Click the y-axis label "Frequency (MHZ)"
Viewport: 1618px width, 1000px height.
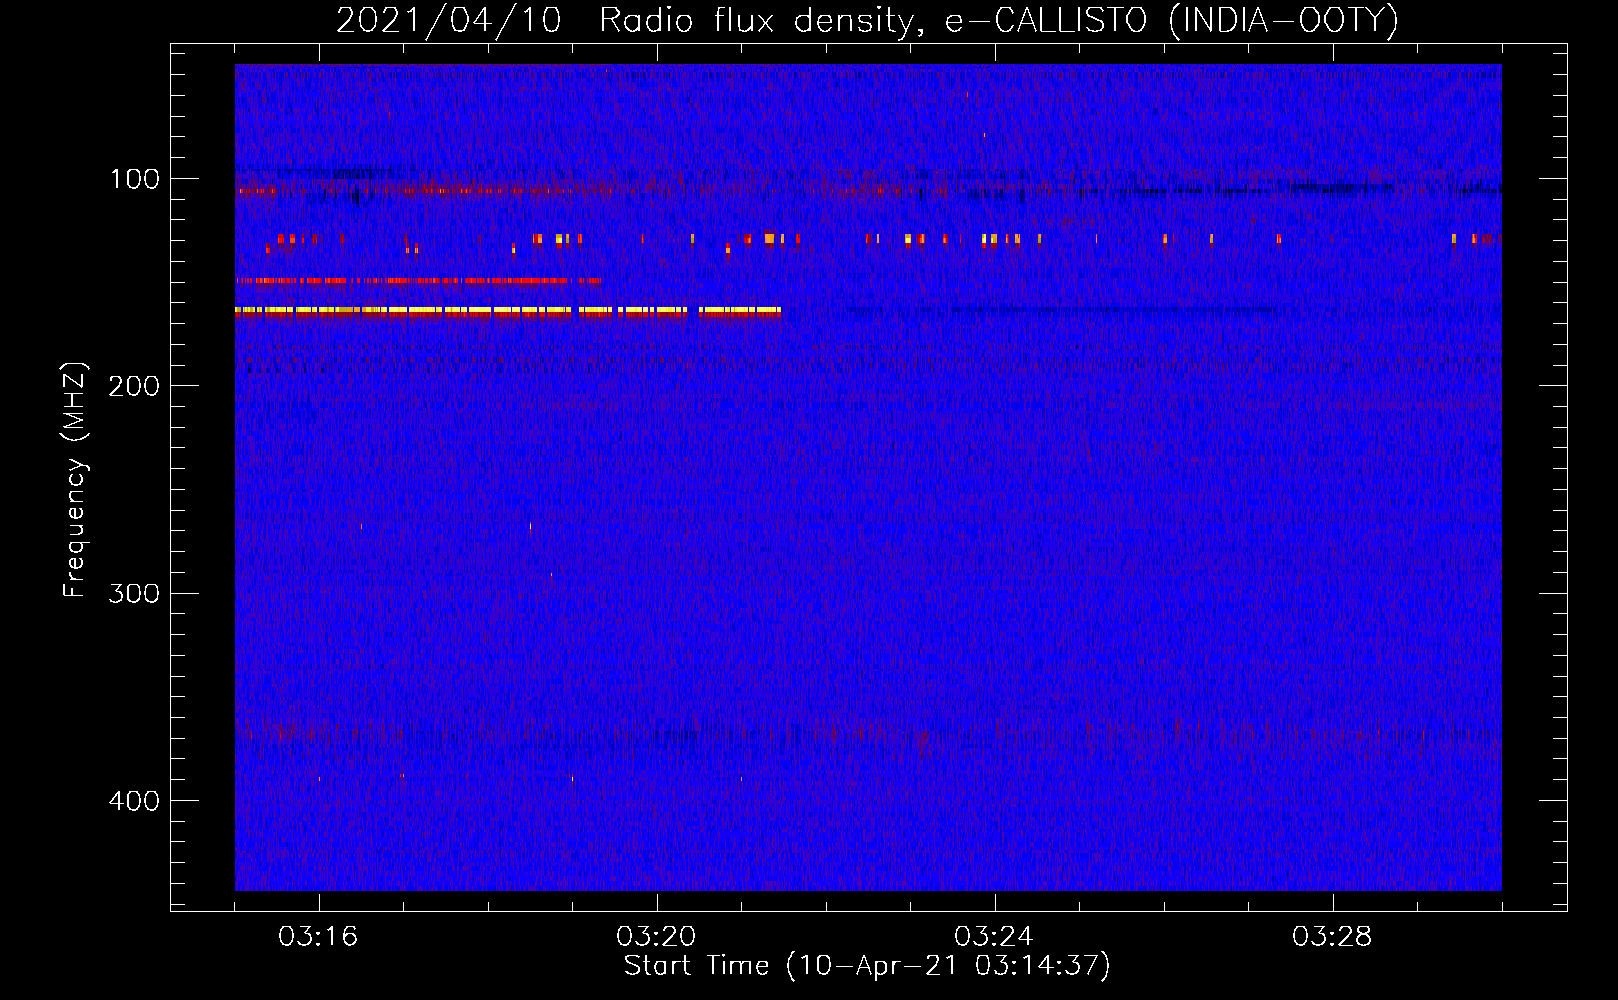click(75, 479)
